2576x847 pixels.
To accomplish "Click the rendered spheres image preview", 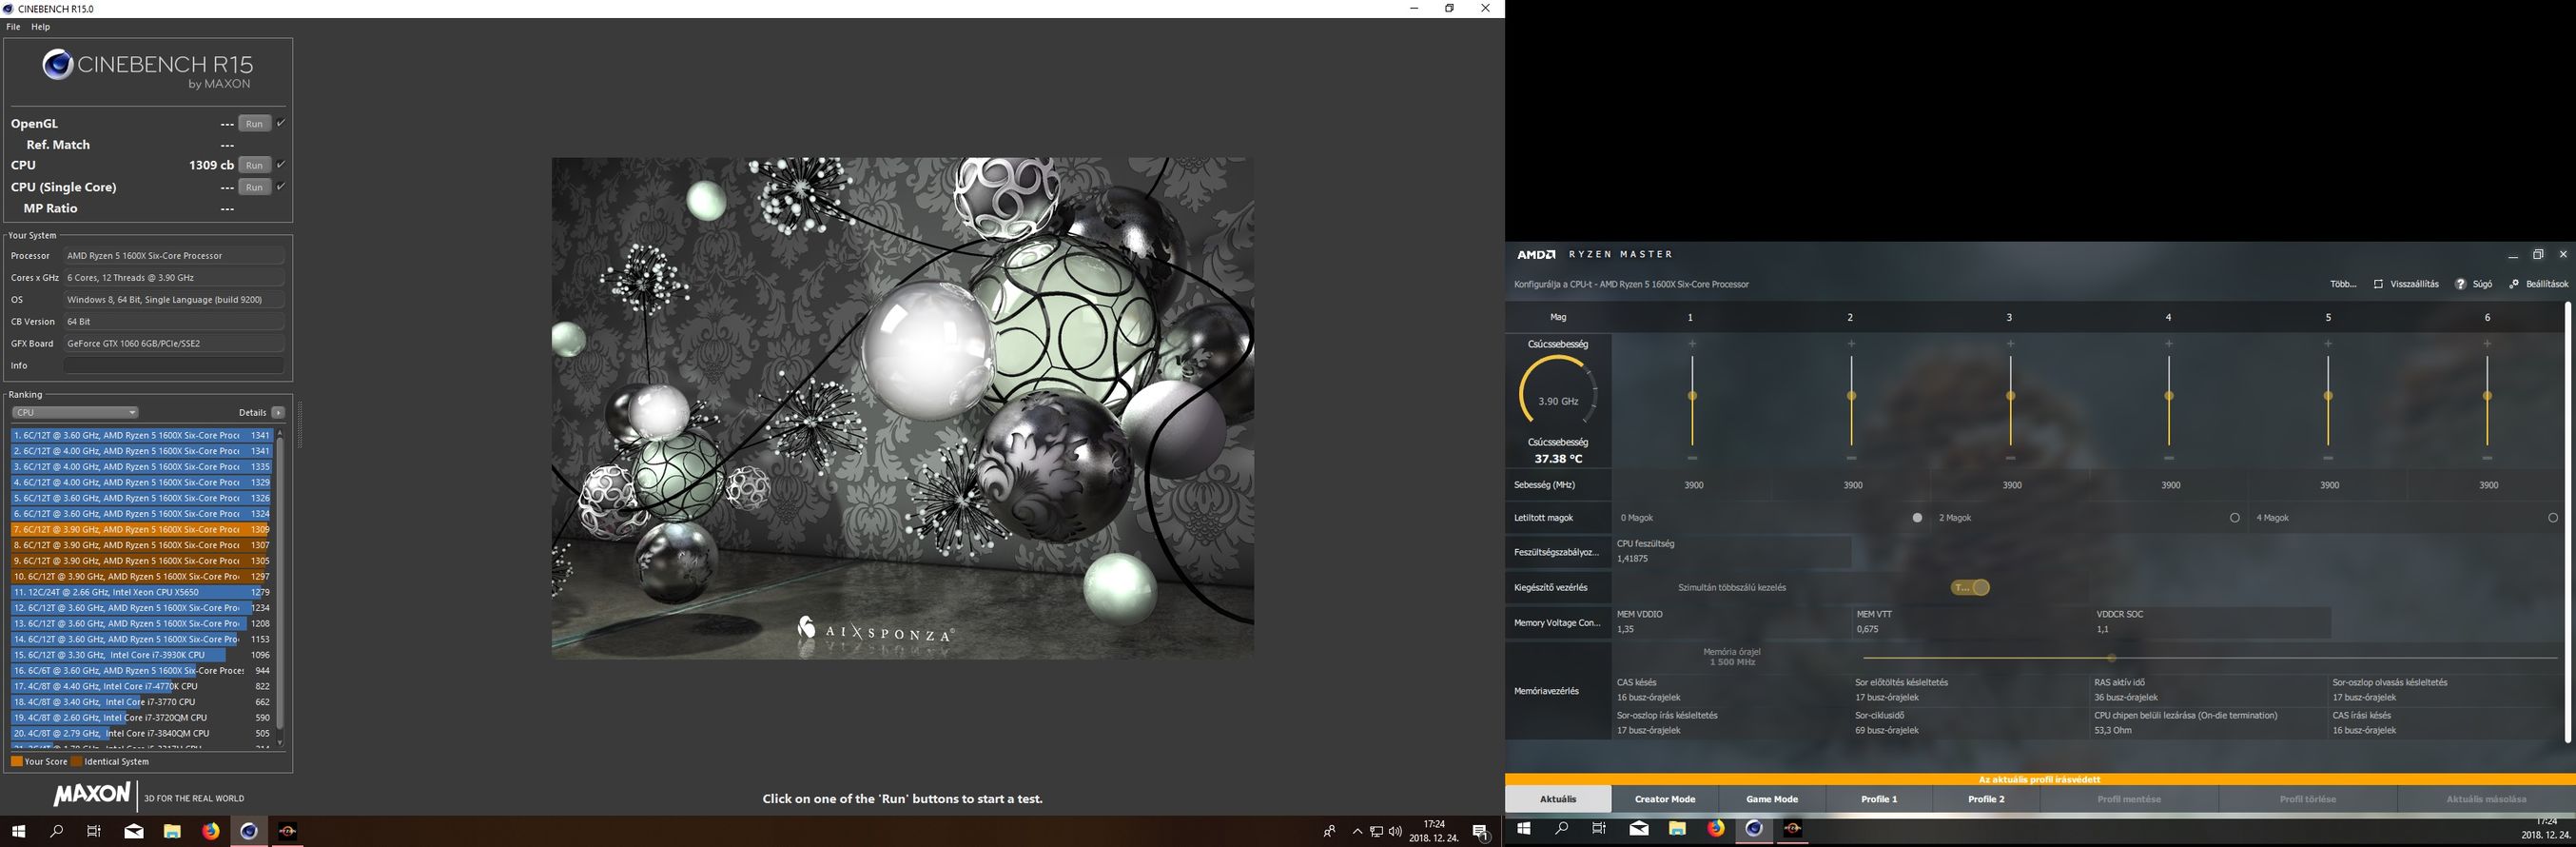I will point(903,408).
